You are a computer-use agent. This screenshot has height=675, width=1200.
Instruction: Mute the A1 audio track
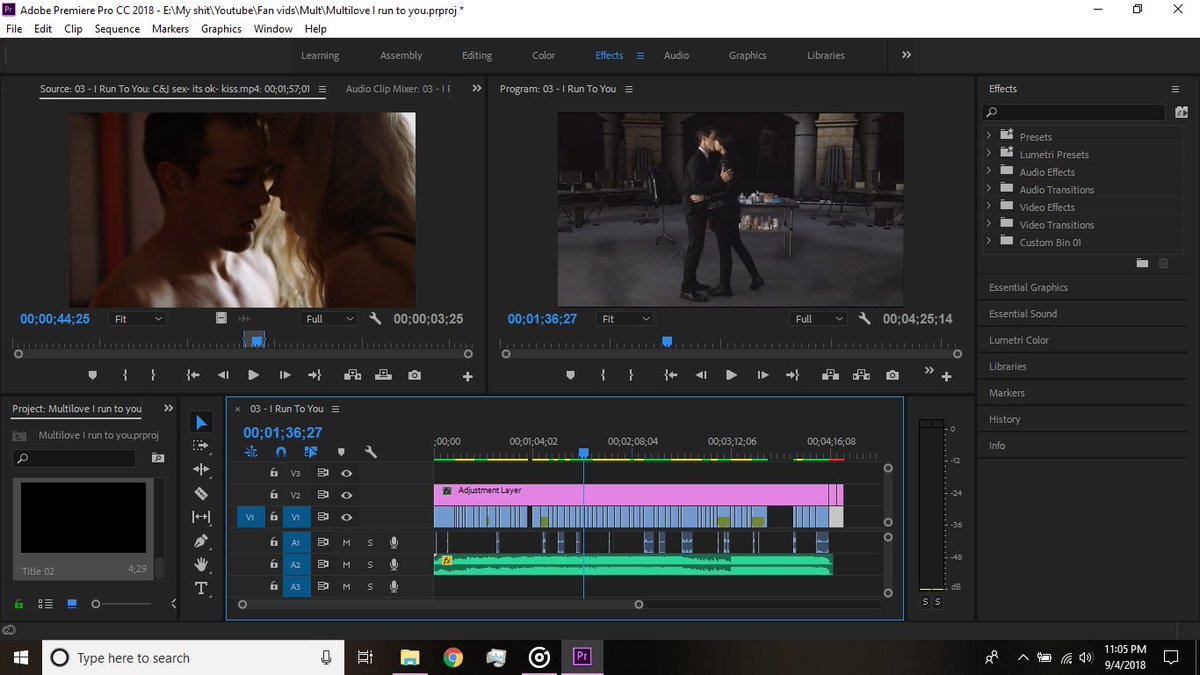coord(346,542)
